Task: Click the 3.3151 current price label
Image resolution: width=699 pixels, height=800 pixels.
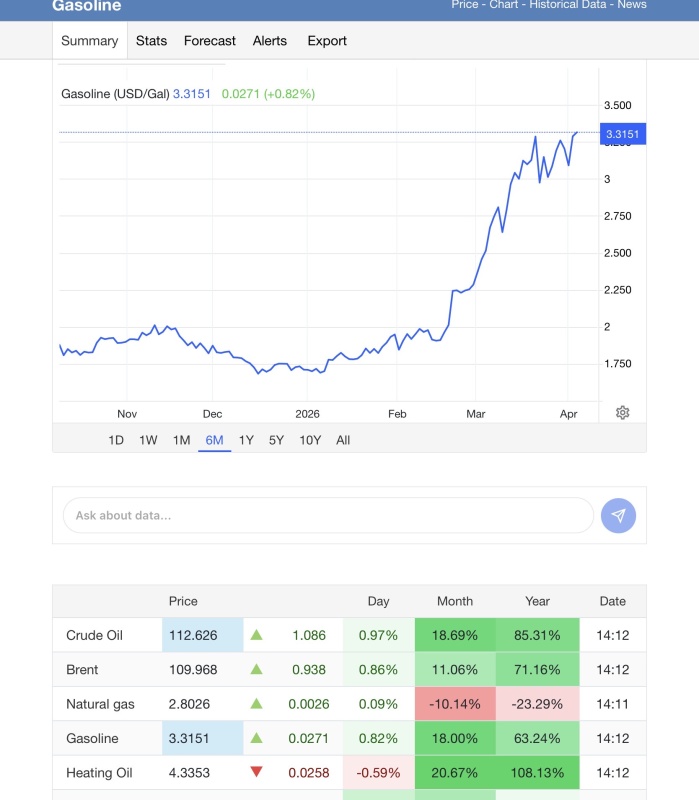Action: (x=623, y=134)
